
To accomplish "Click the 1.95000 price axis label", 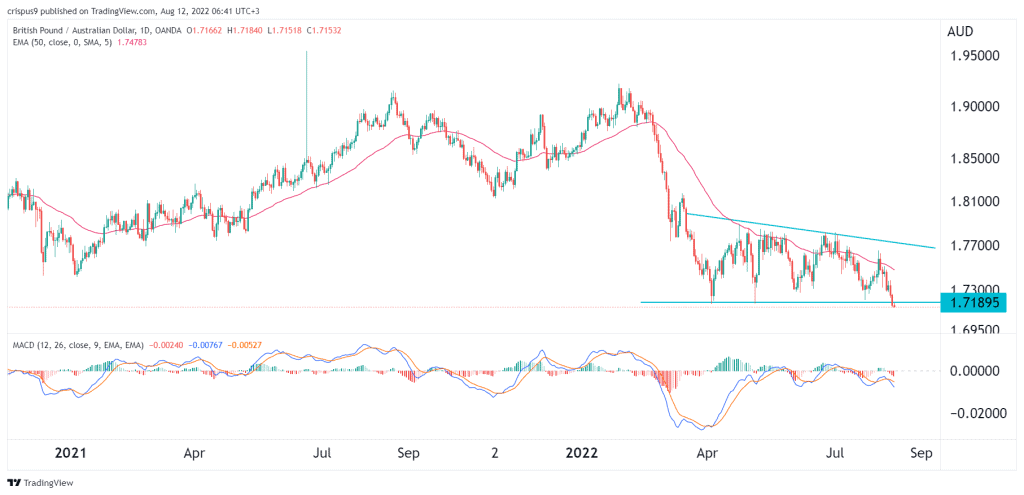I will pos(976,56).
